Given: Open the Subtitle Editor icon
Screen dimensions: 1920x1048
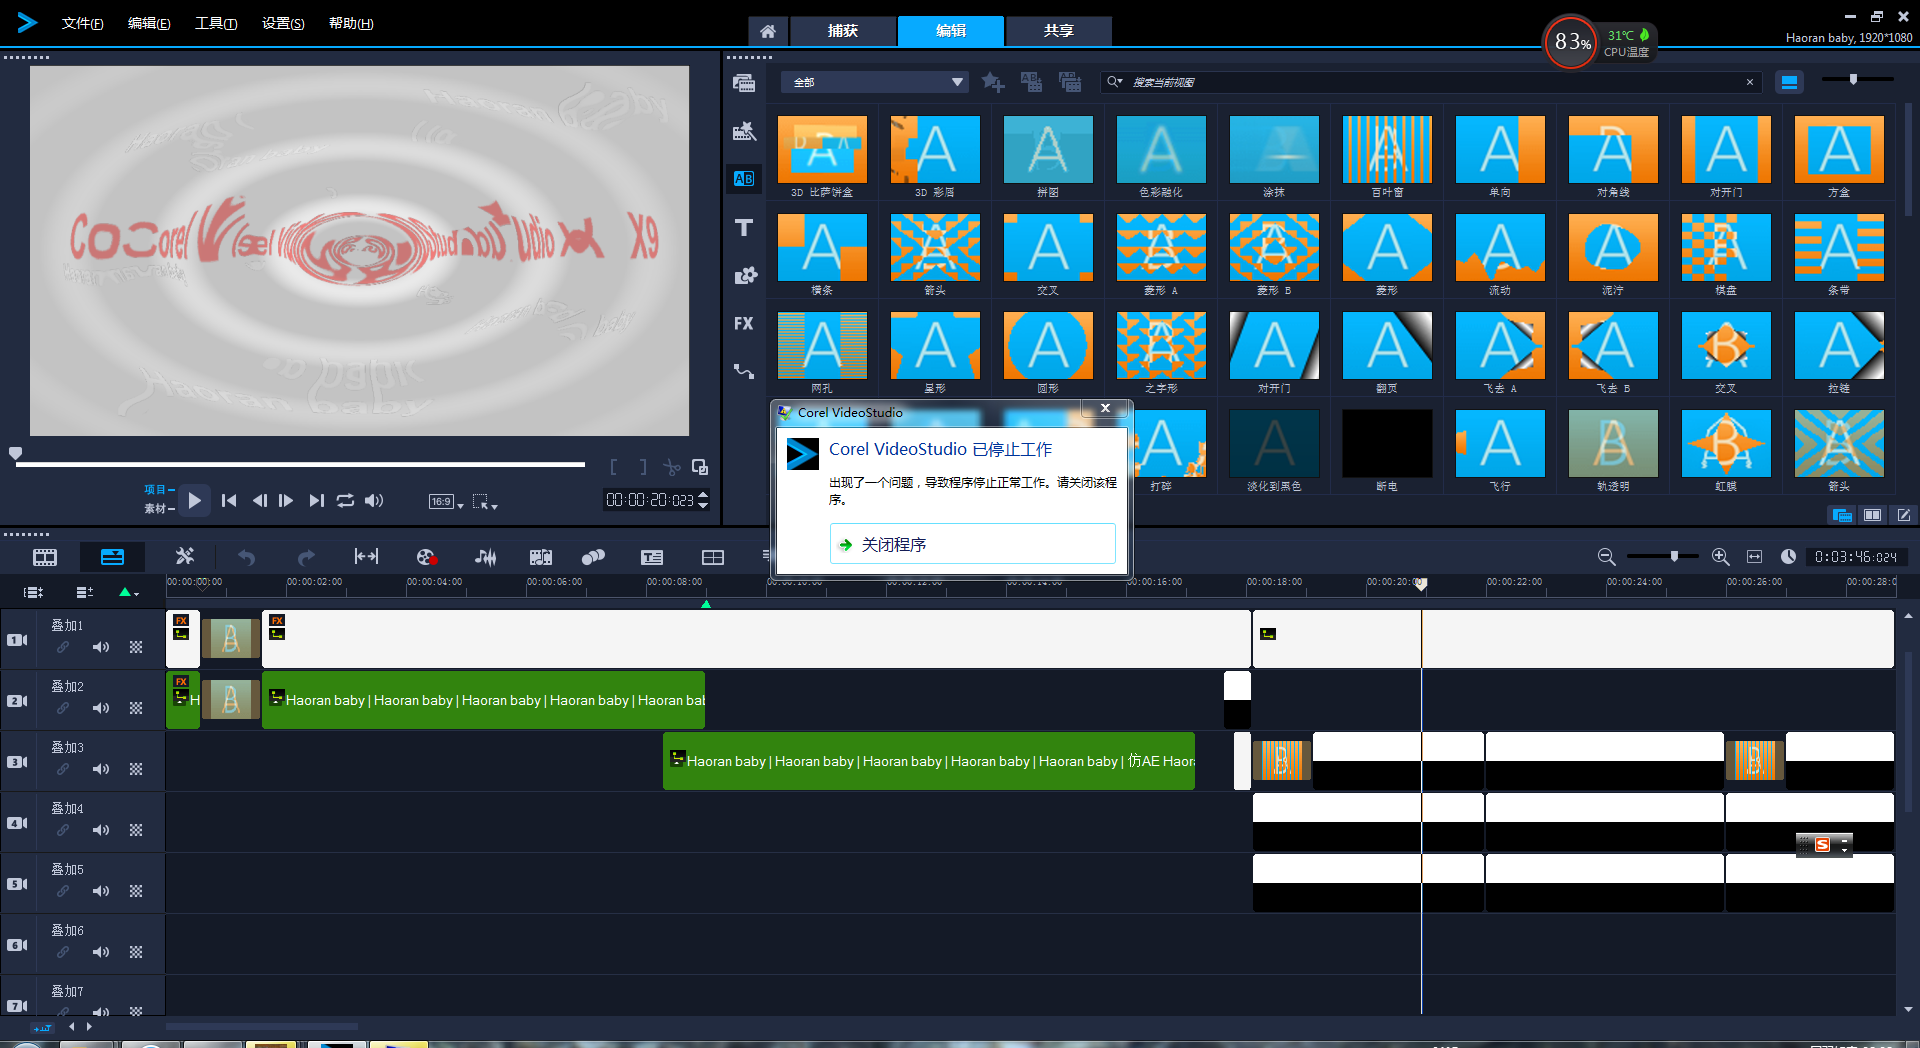Looking at the screenshot, I should pyautogui.click(x=652, y=557).
